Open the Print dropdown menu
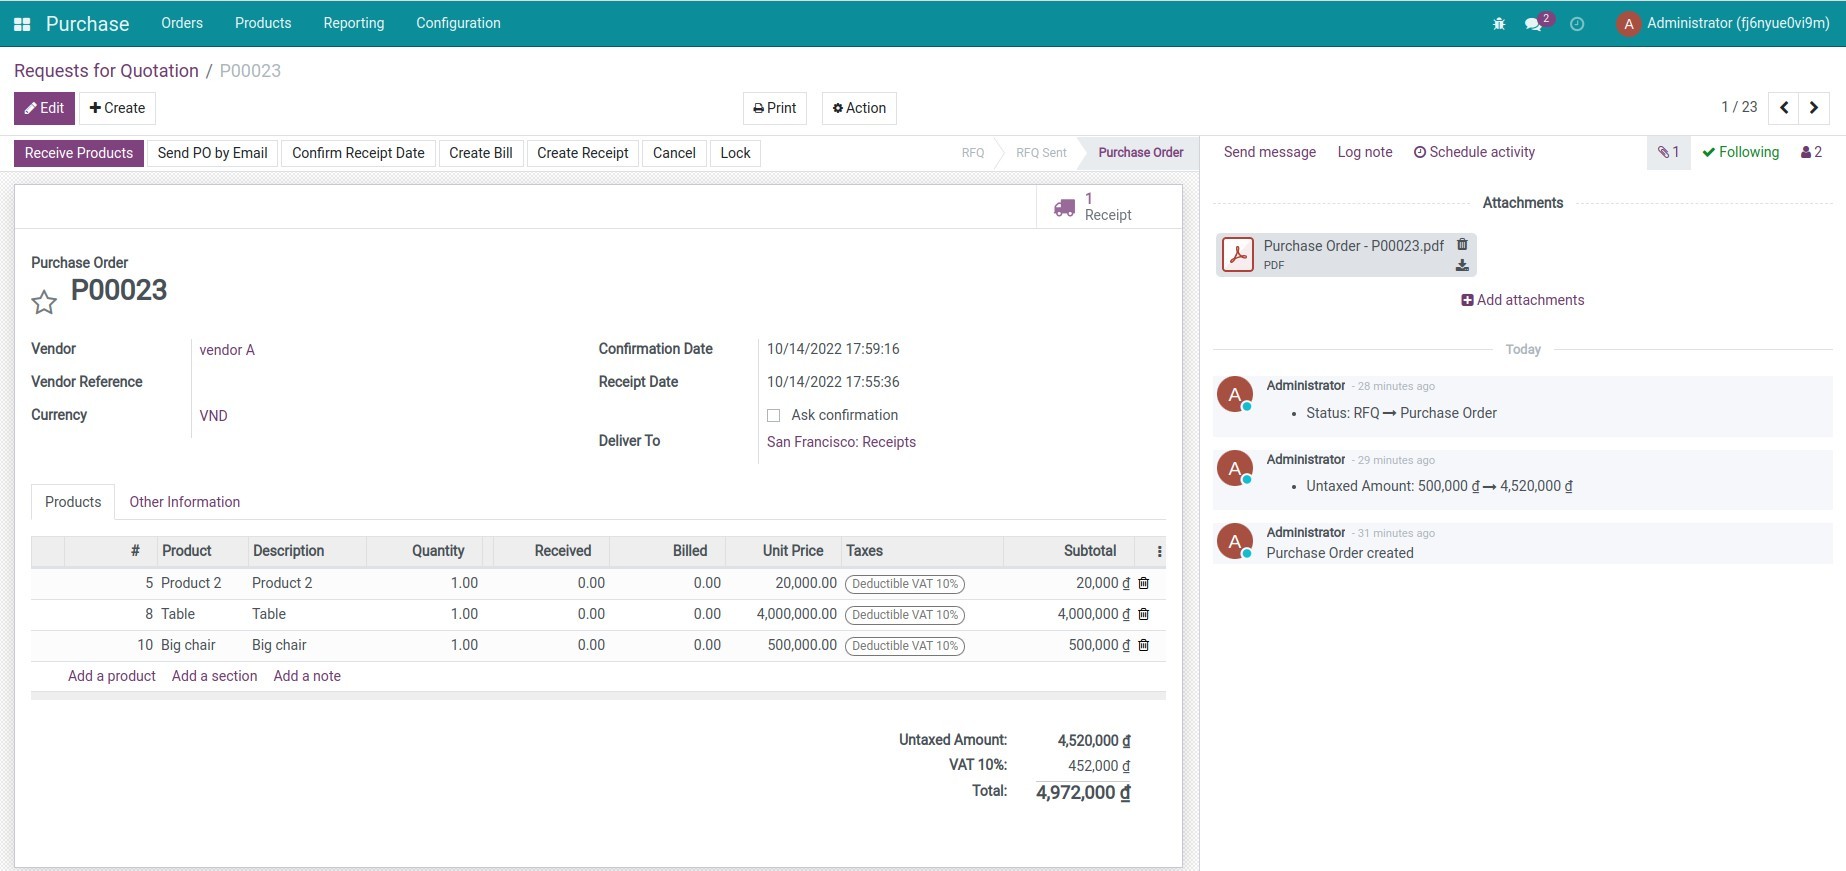The width and height of the screenshot is (1846, 871). tap(774, 108)
